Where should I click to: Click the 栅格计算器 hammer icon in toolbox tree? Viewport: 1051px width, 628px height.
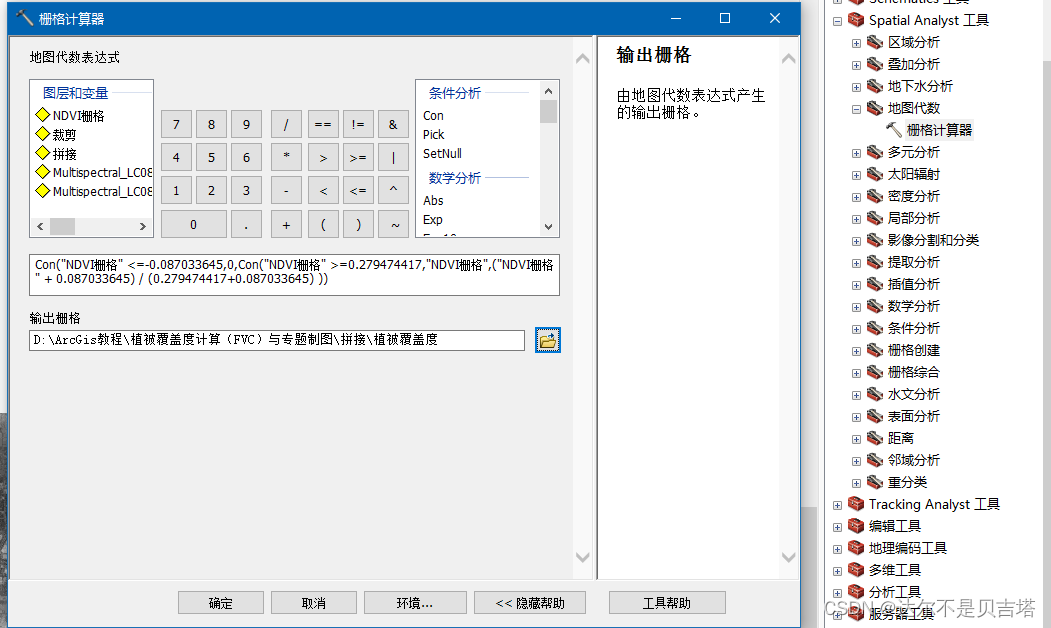click(x=893, y=129)
